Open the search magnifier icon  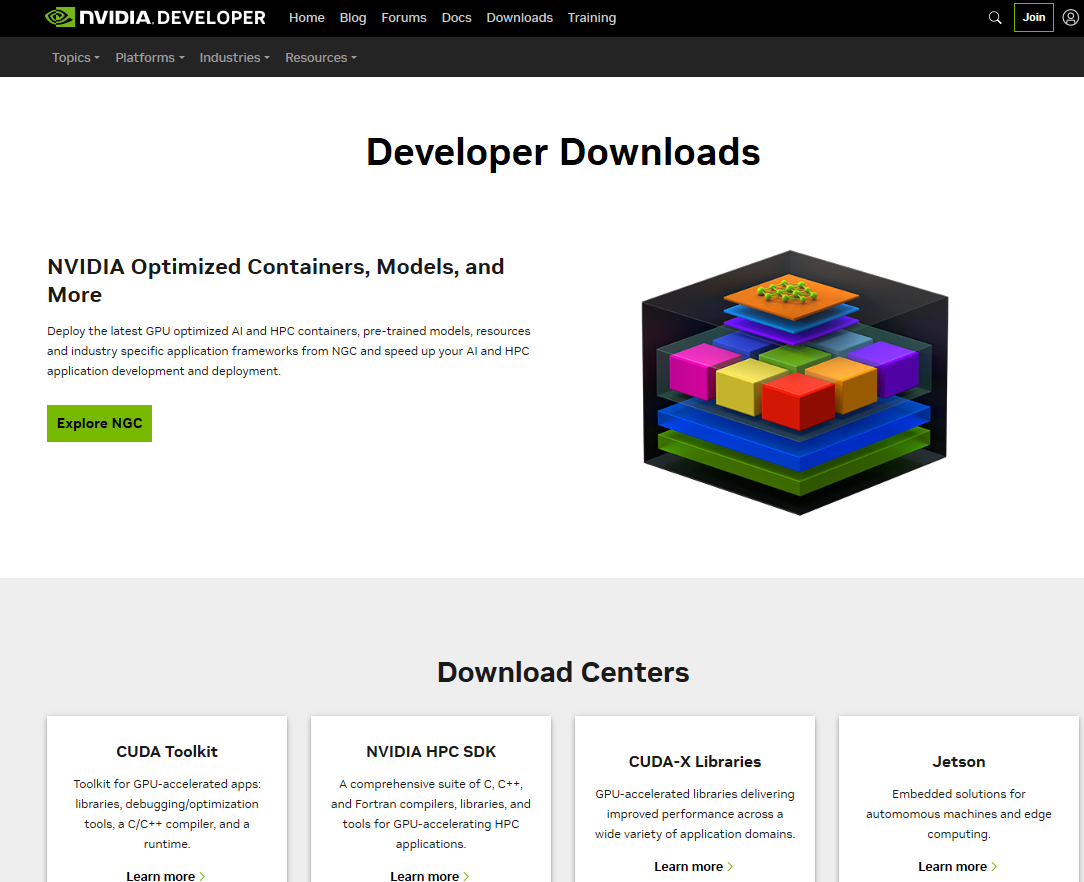995,18
